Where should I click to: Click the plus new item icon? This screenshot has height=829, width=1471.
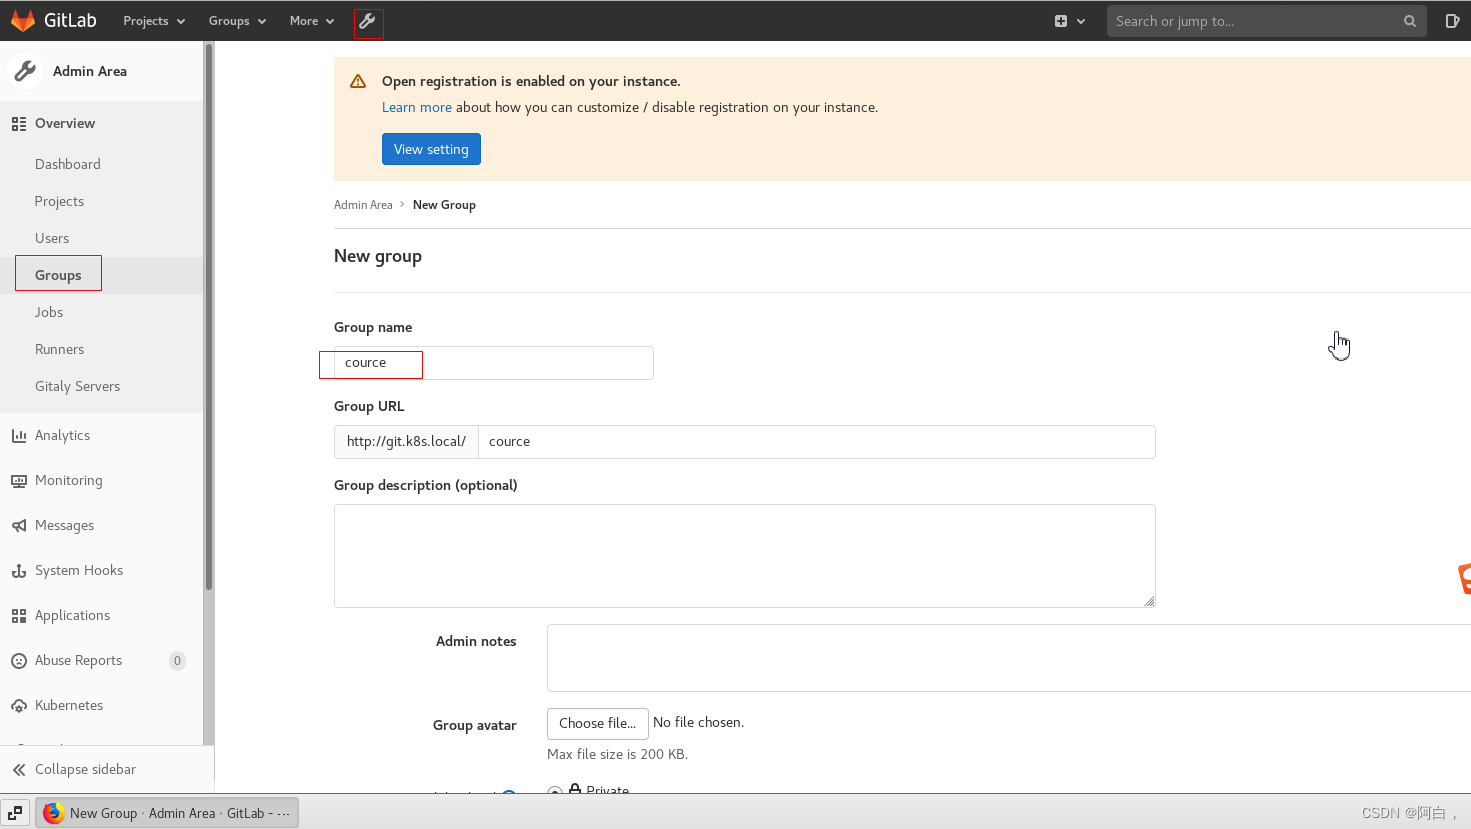pos(1061,21)
